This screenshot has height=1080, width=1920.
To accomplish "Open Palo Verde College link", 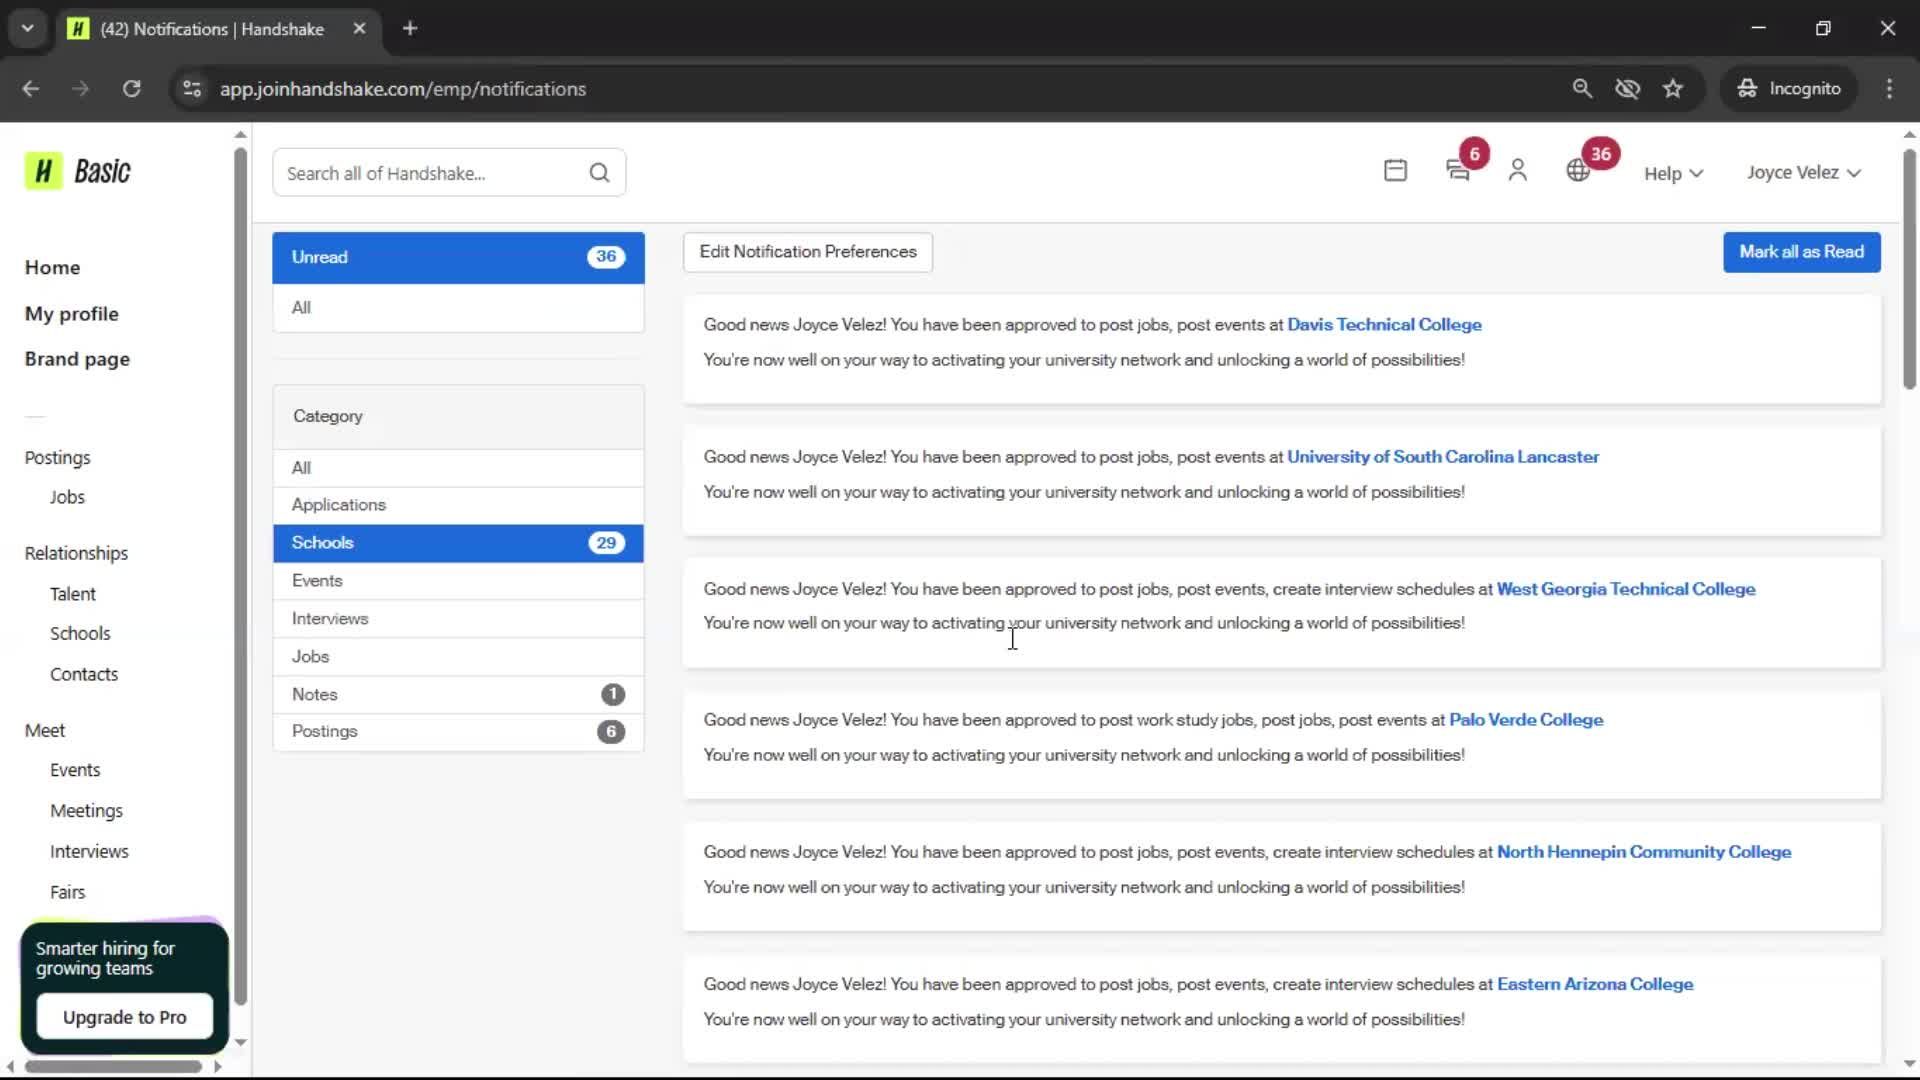I will tap(1526, 720).
